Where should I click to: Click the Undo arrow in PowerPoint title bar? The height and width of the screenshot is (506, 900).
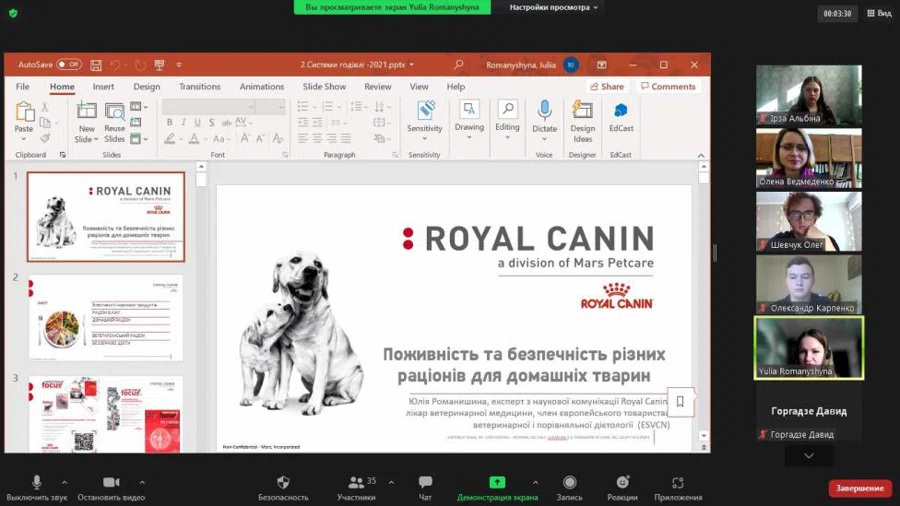pos(115,65)
